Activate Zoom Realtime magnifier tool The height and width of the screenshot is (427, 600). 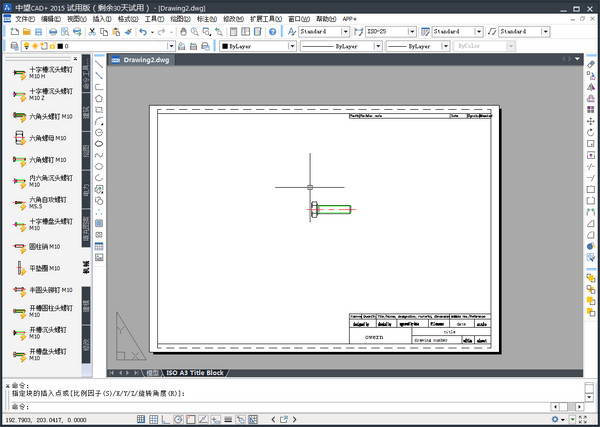pos(195,32)
